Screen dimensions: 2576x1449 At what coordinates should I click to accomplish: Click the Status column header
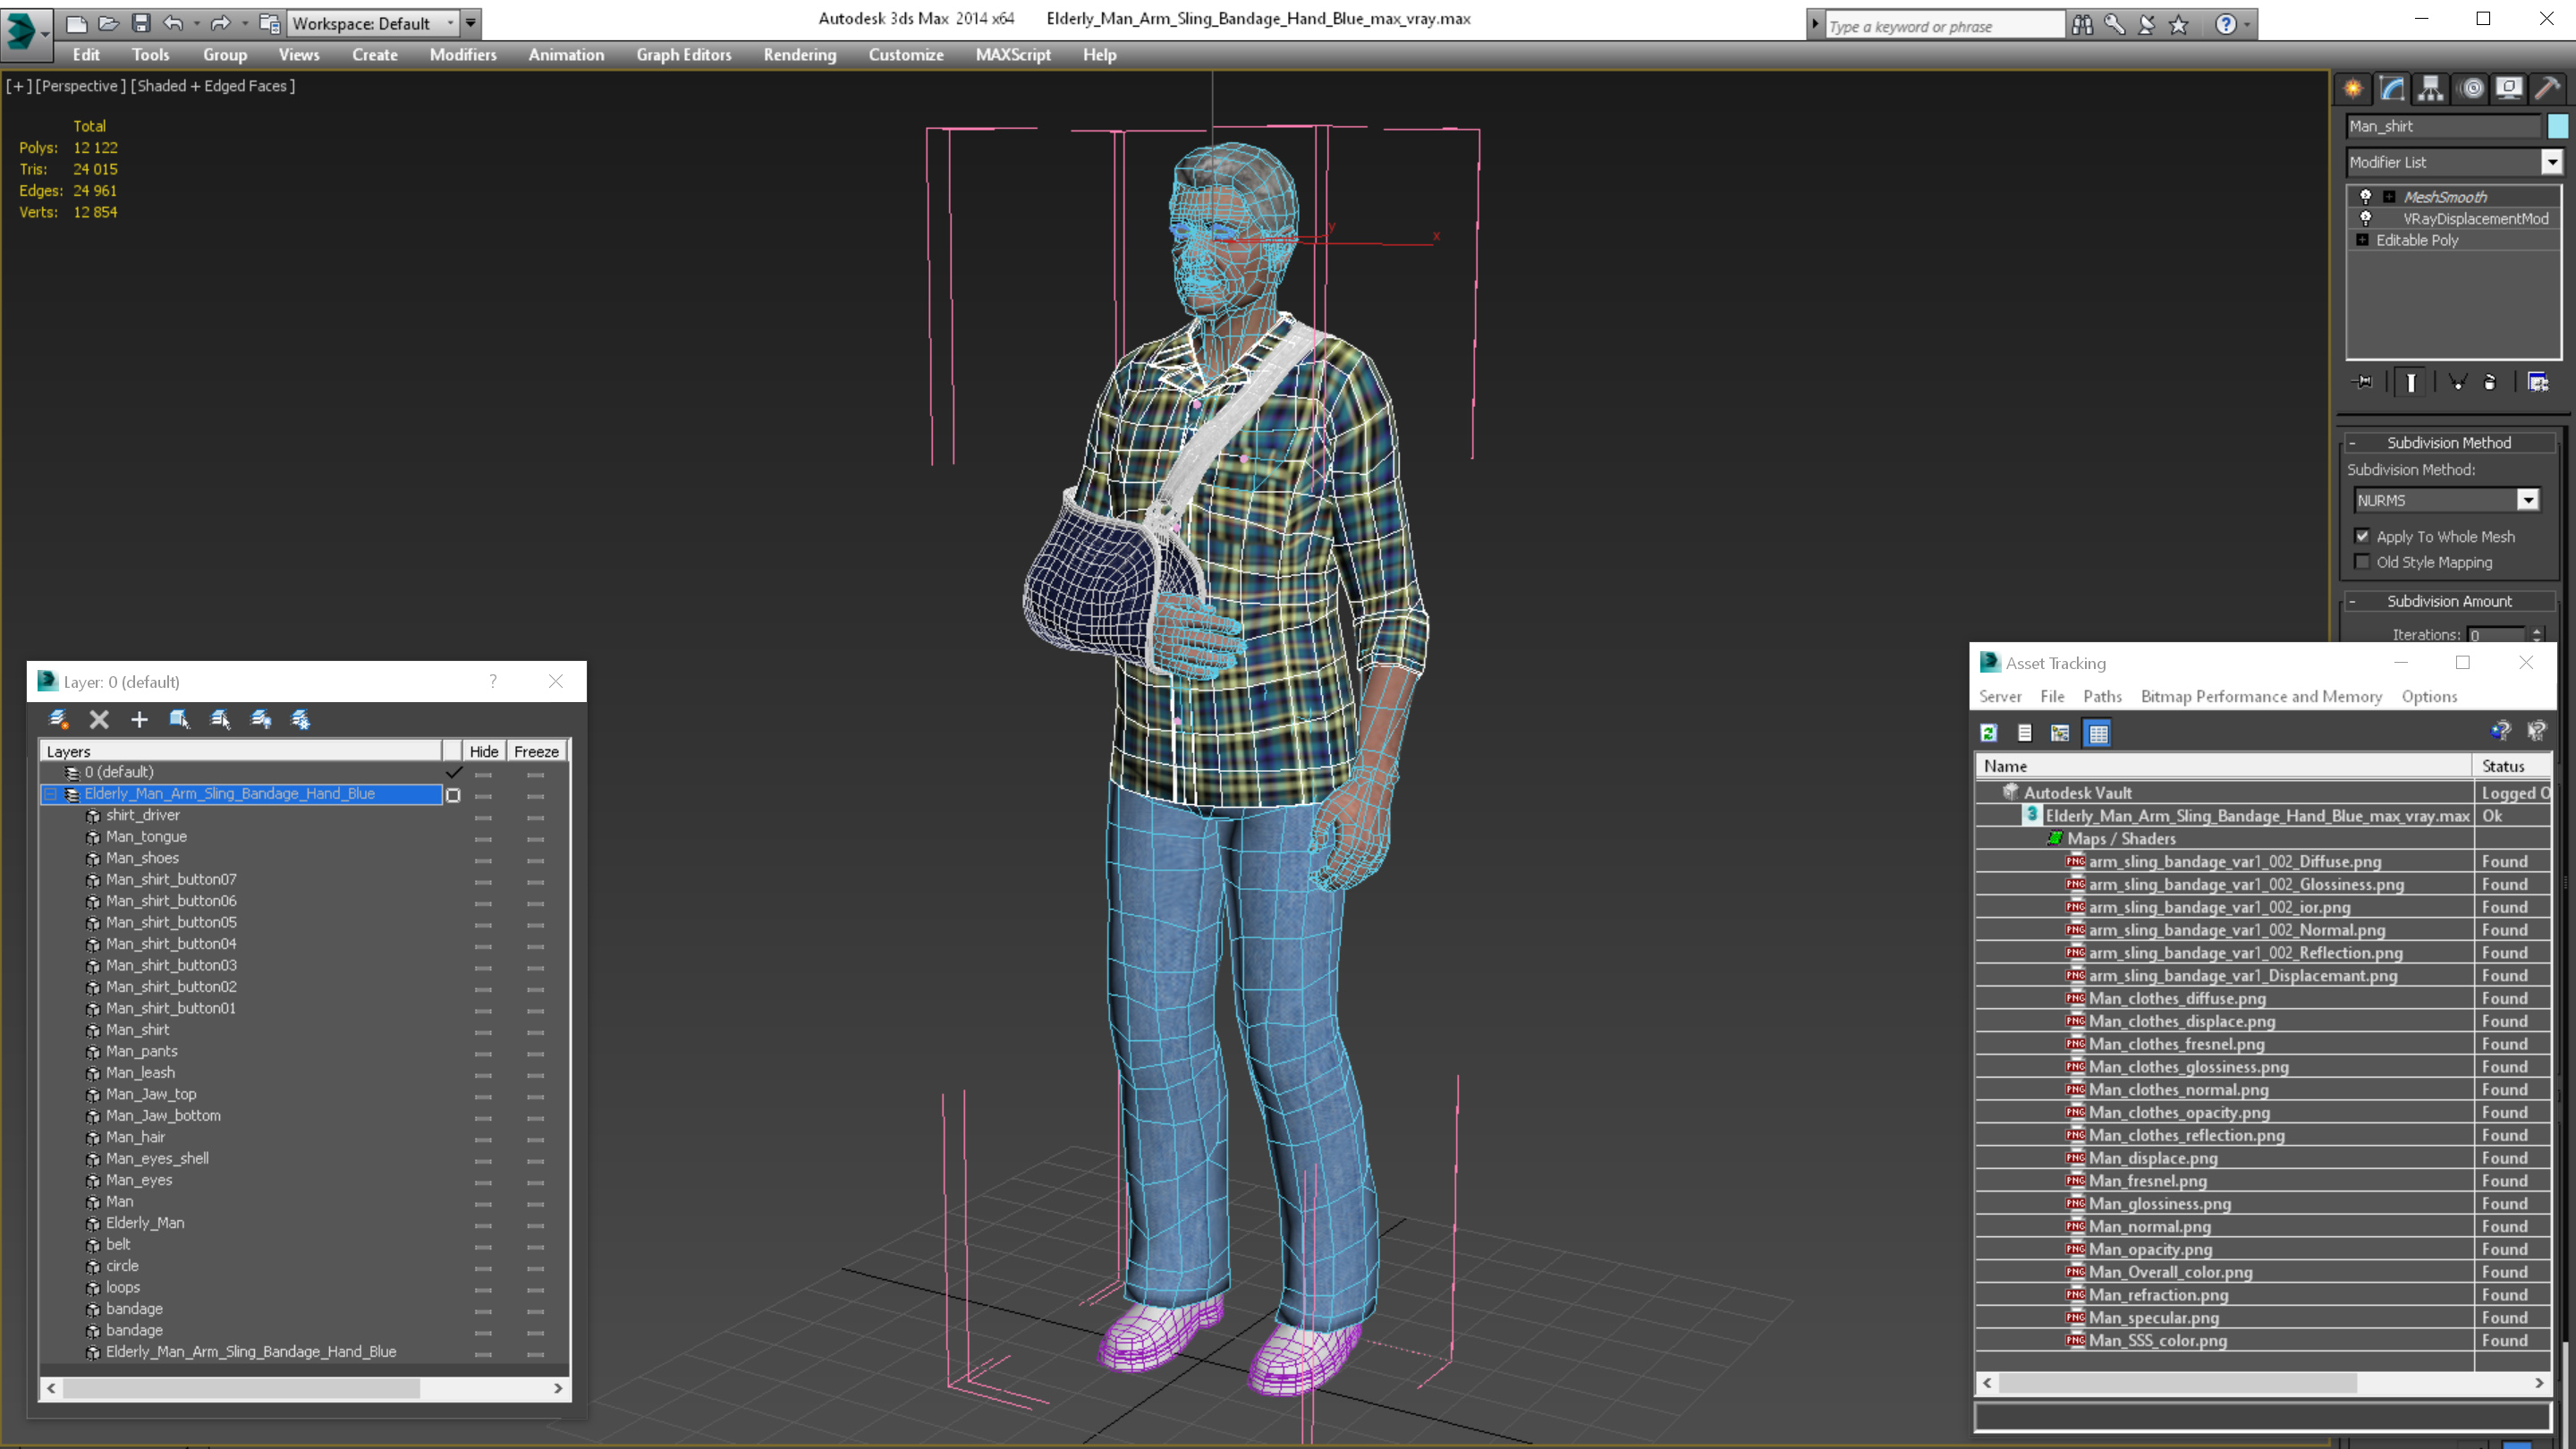[x=2511, y=766]
